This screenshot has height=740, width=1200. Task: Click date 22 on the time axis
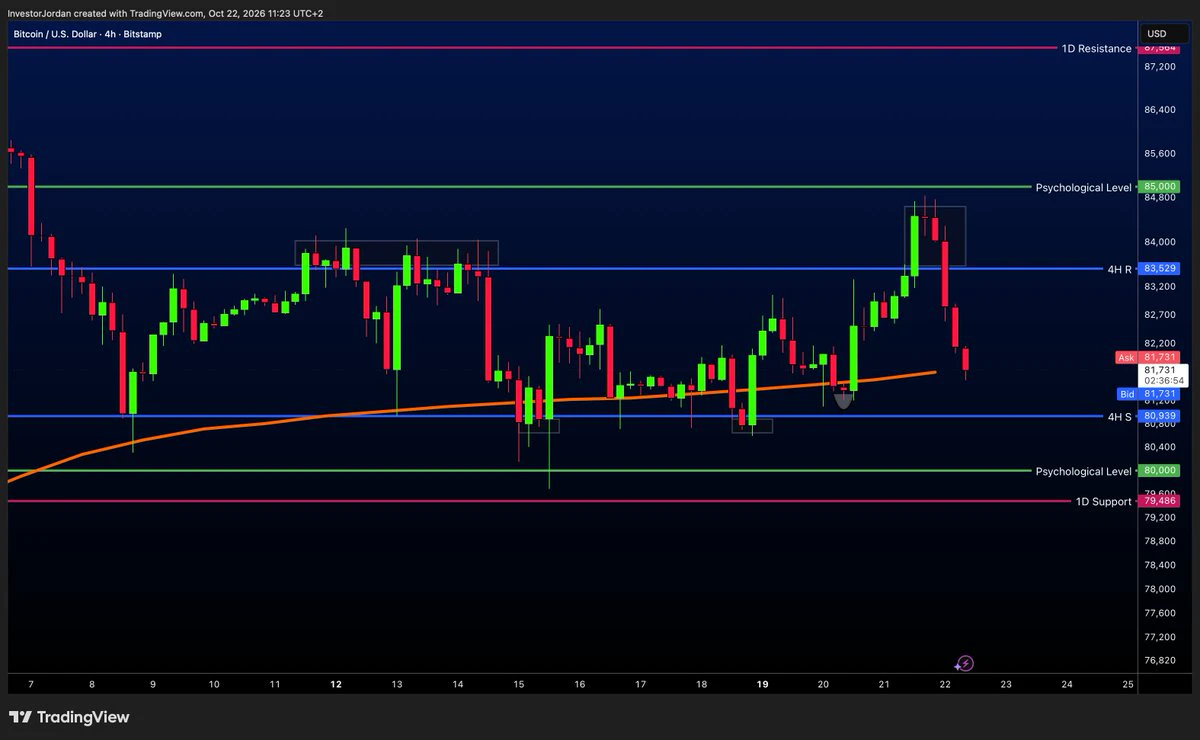pyautogui.click(x=946, y=685)
